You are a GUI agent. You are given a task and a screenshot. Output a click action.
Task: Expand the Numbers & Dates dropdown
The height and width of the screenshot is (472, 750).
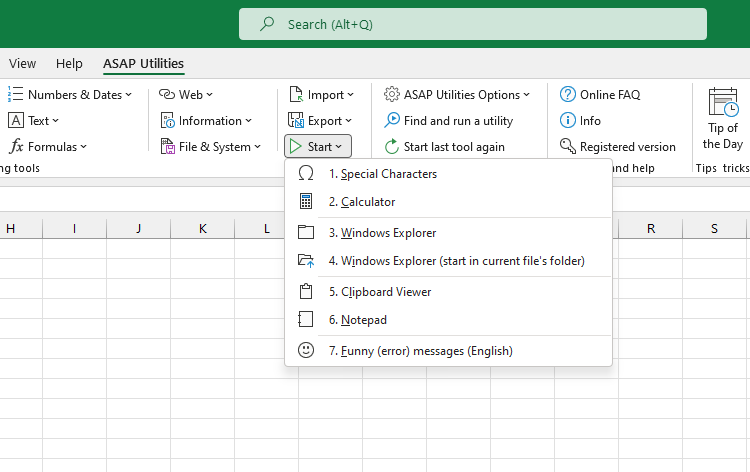click(x=70, y=95)
